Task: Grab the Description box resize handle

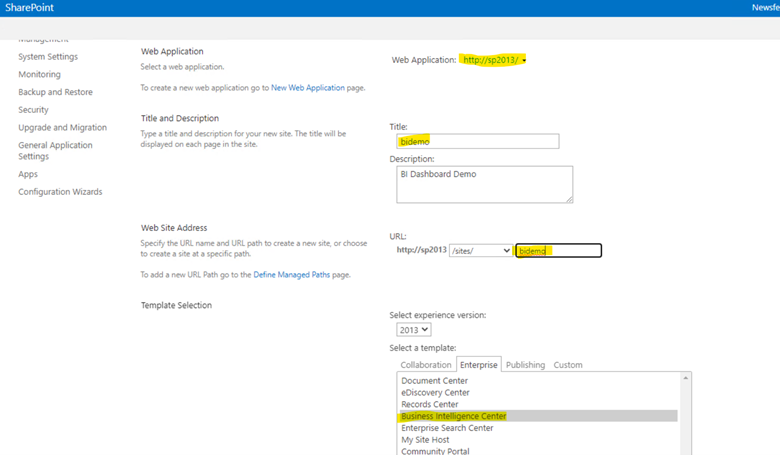Action: pos(570,199)
